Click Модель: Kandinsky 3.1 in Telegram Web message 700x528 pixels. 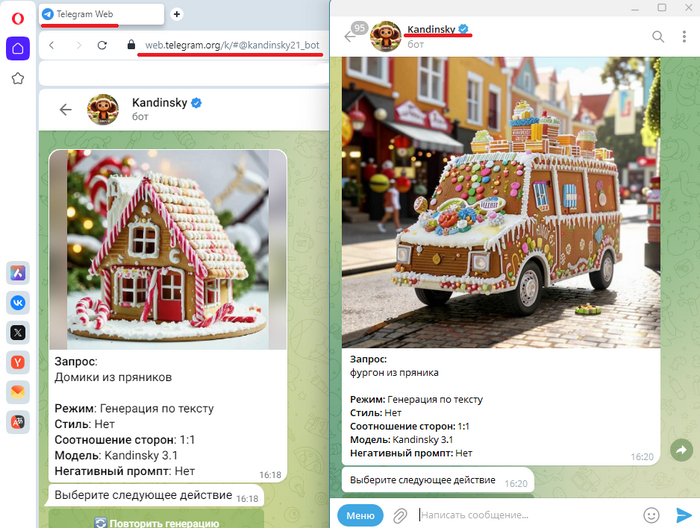(116, 456)
